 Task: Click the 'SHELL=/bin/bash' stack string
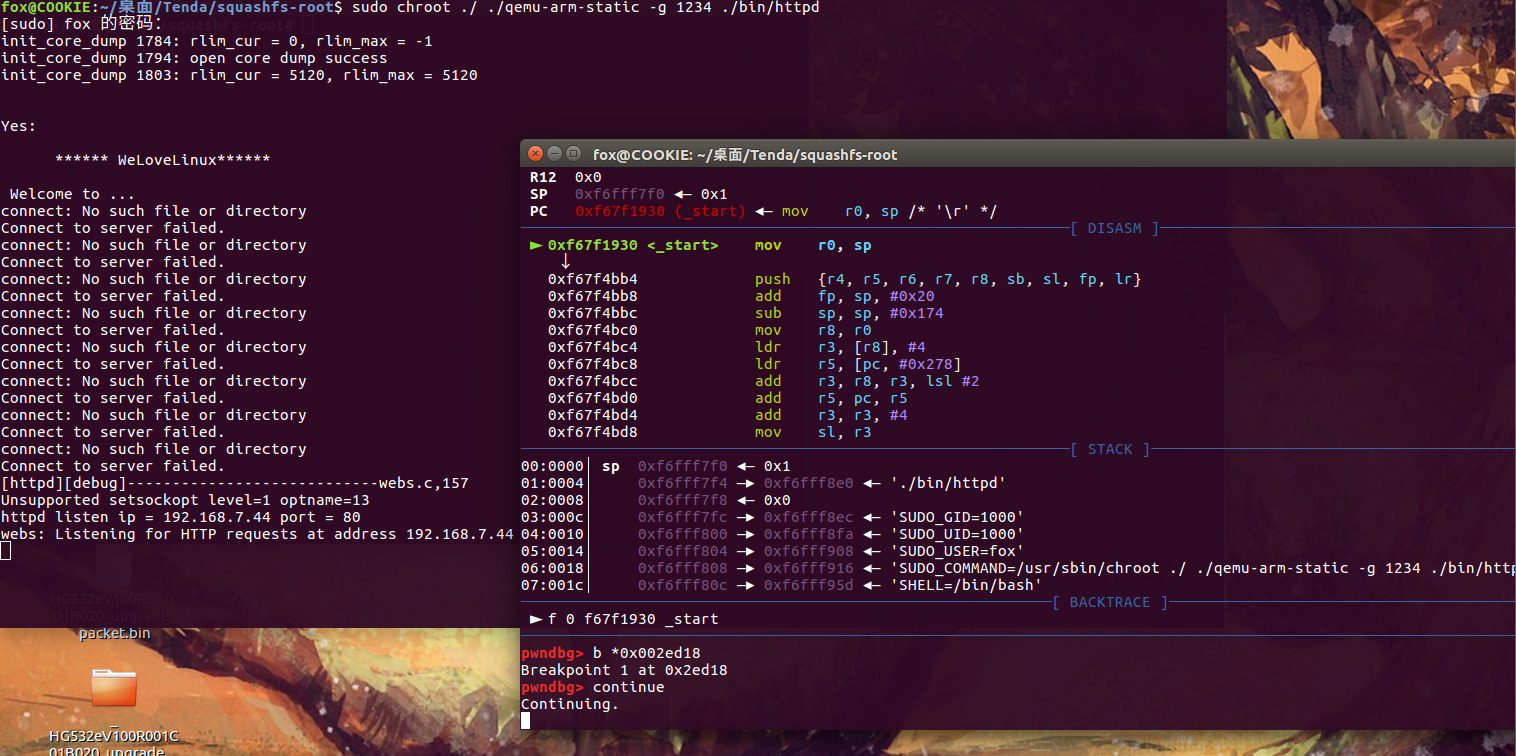point(966,585)
